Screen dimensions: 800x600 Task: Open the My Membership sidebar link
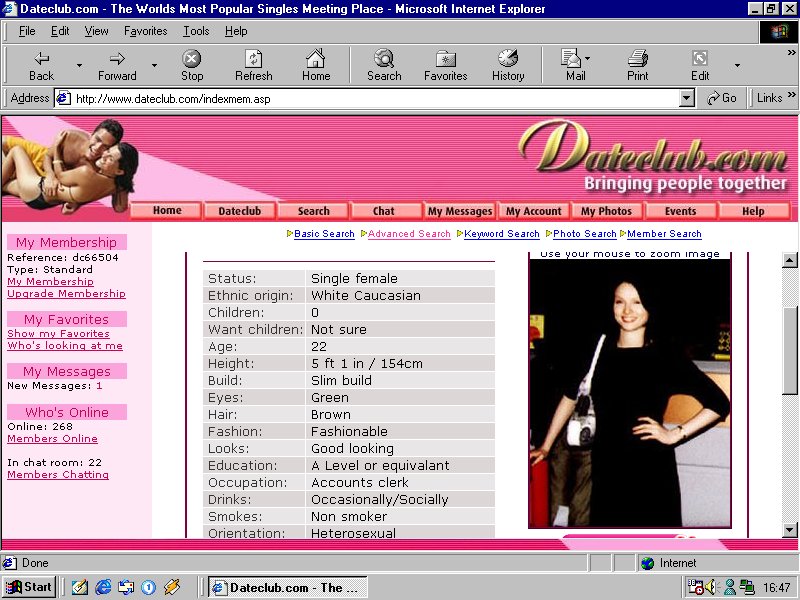(50, 282)
